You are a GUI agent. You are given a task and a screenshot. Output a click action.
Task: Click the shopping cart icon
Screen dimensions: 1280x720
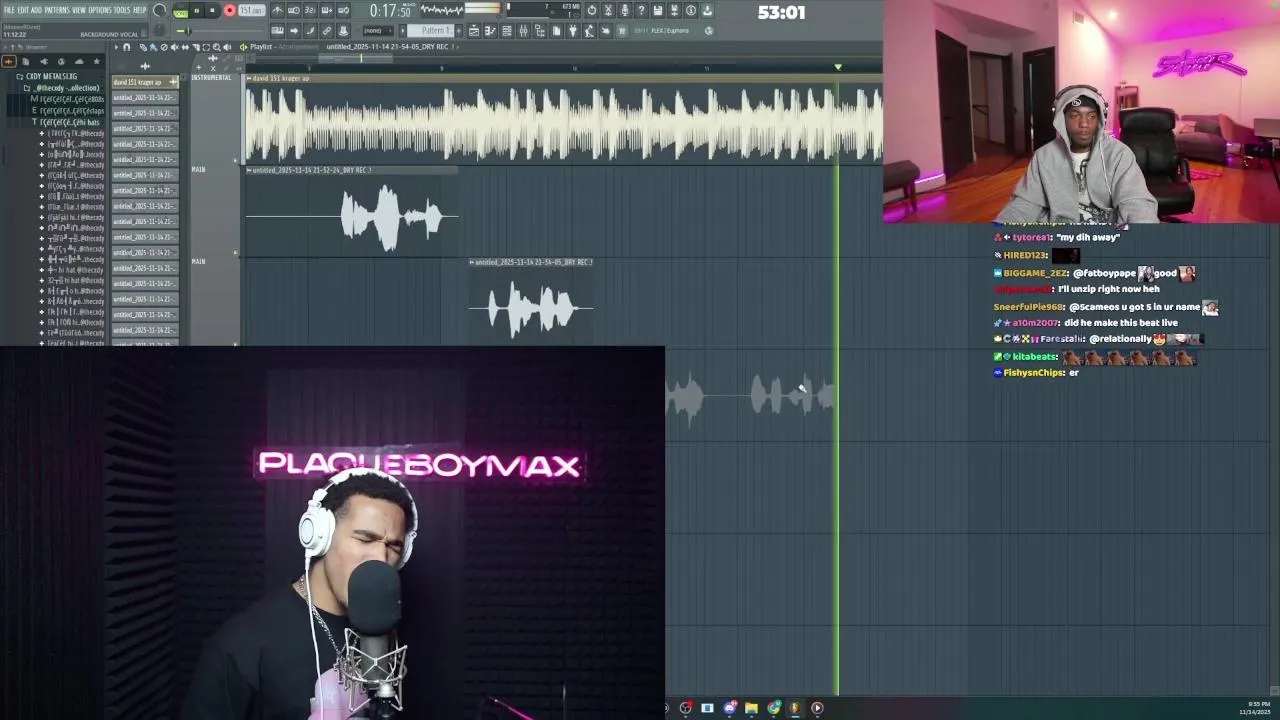pos(622,31)
